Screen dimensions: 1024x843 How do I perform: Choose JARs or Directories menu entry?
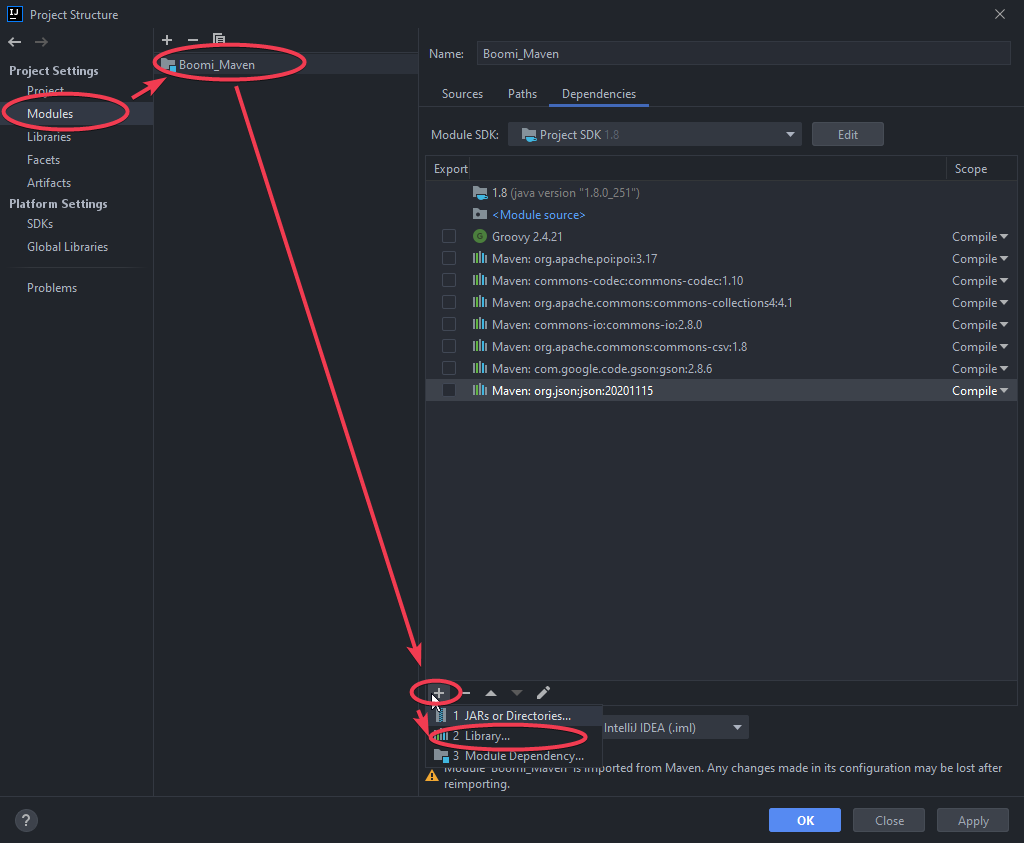[515, 716]
